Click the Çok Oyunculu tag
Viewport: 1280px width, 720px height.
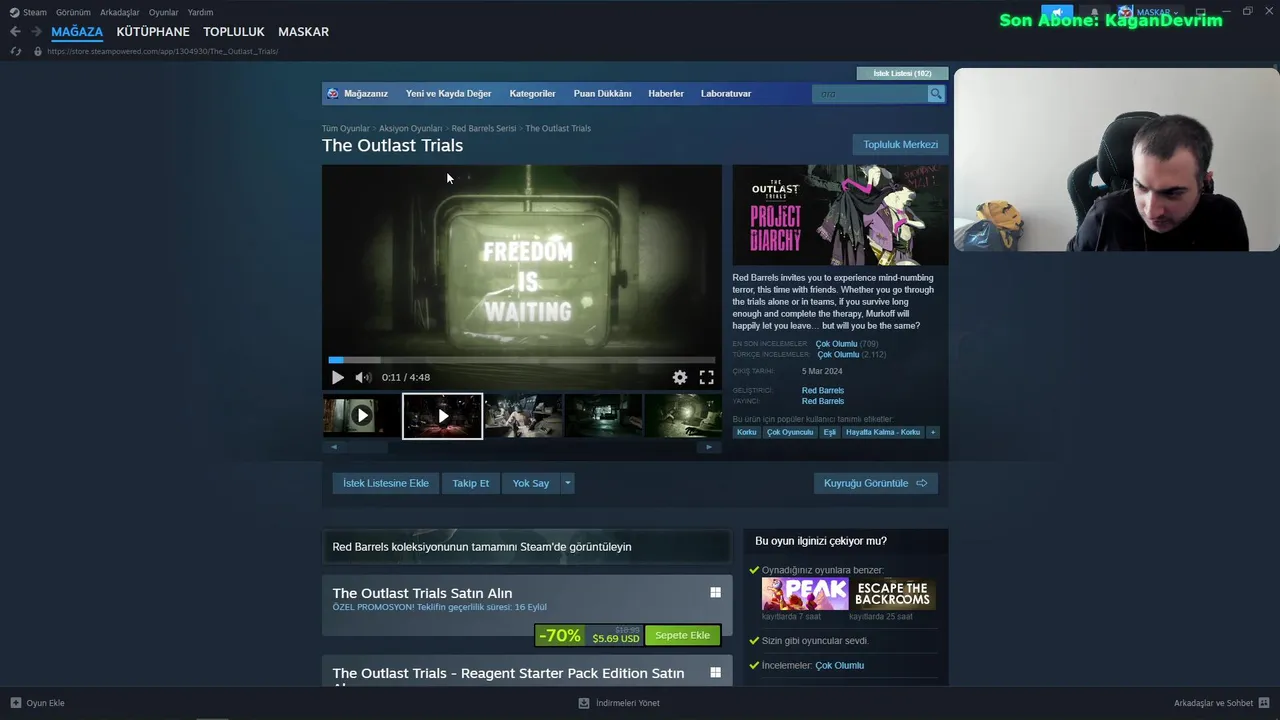click(x=790, y=432)
